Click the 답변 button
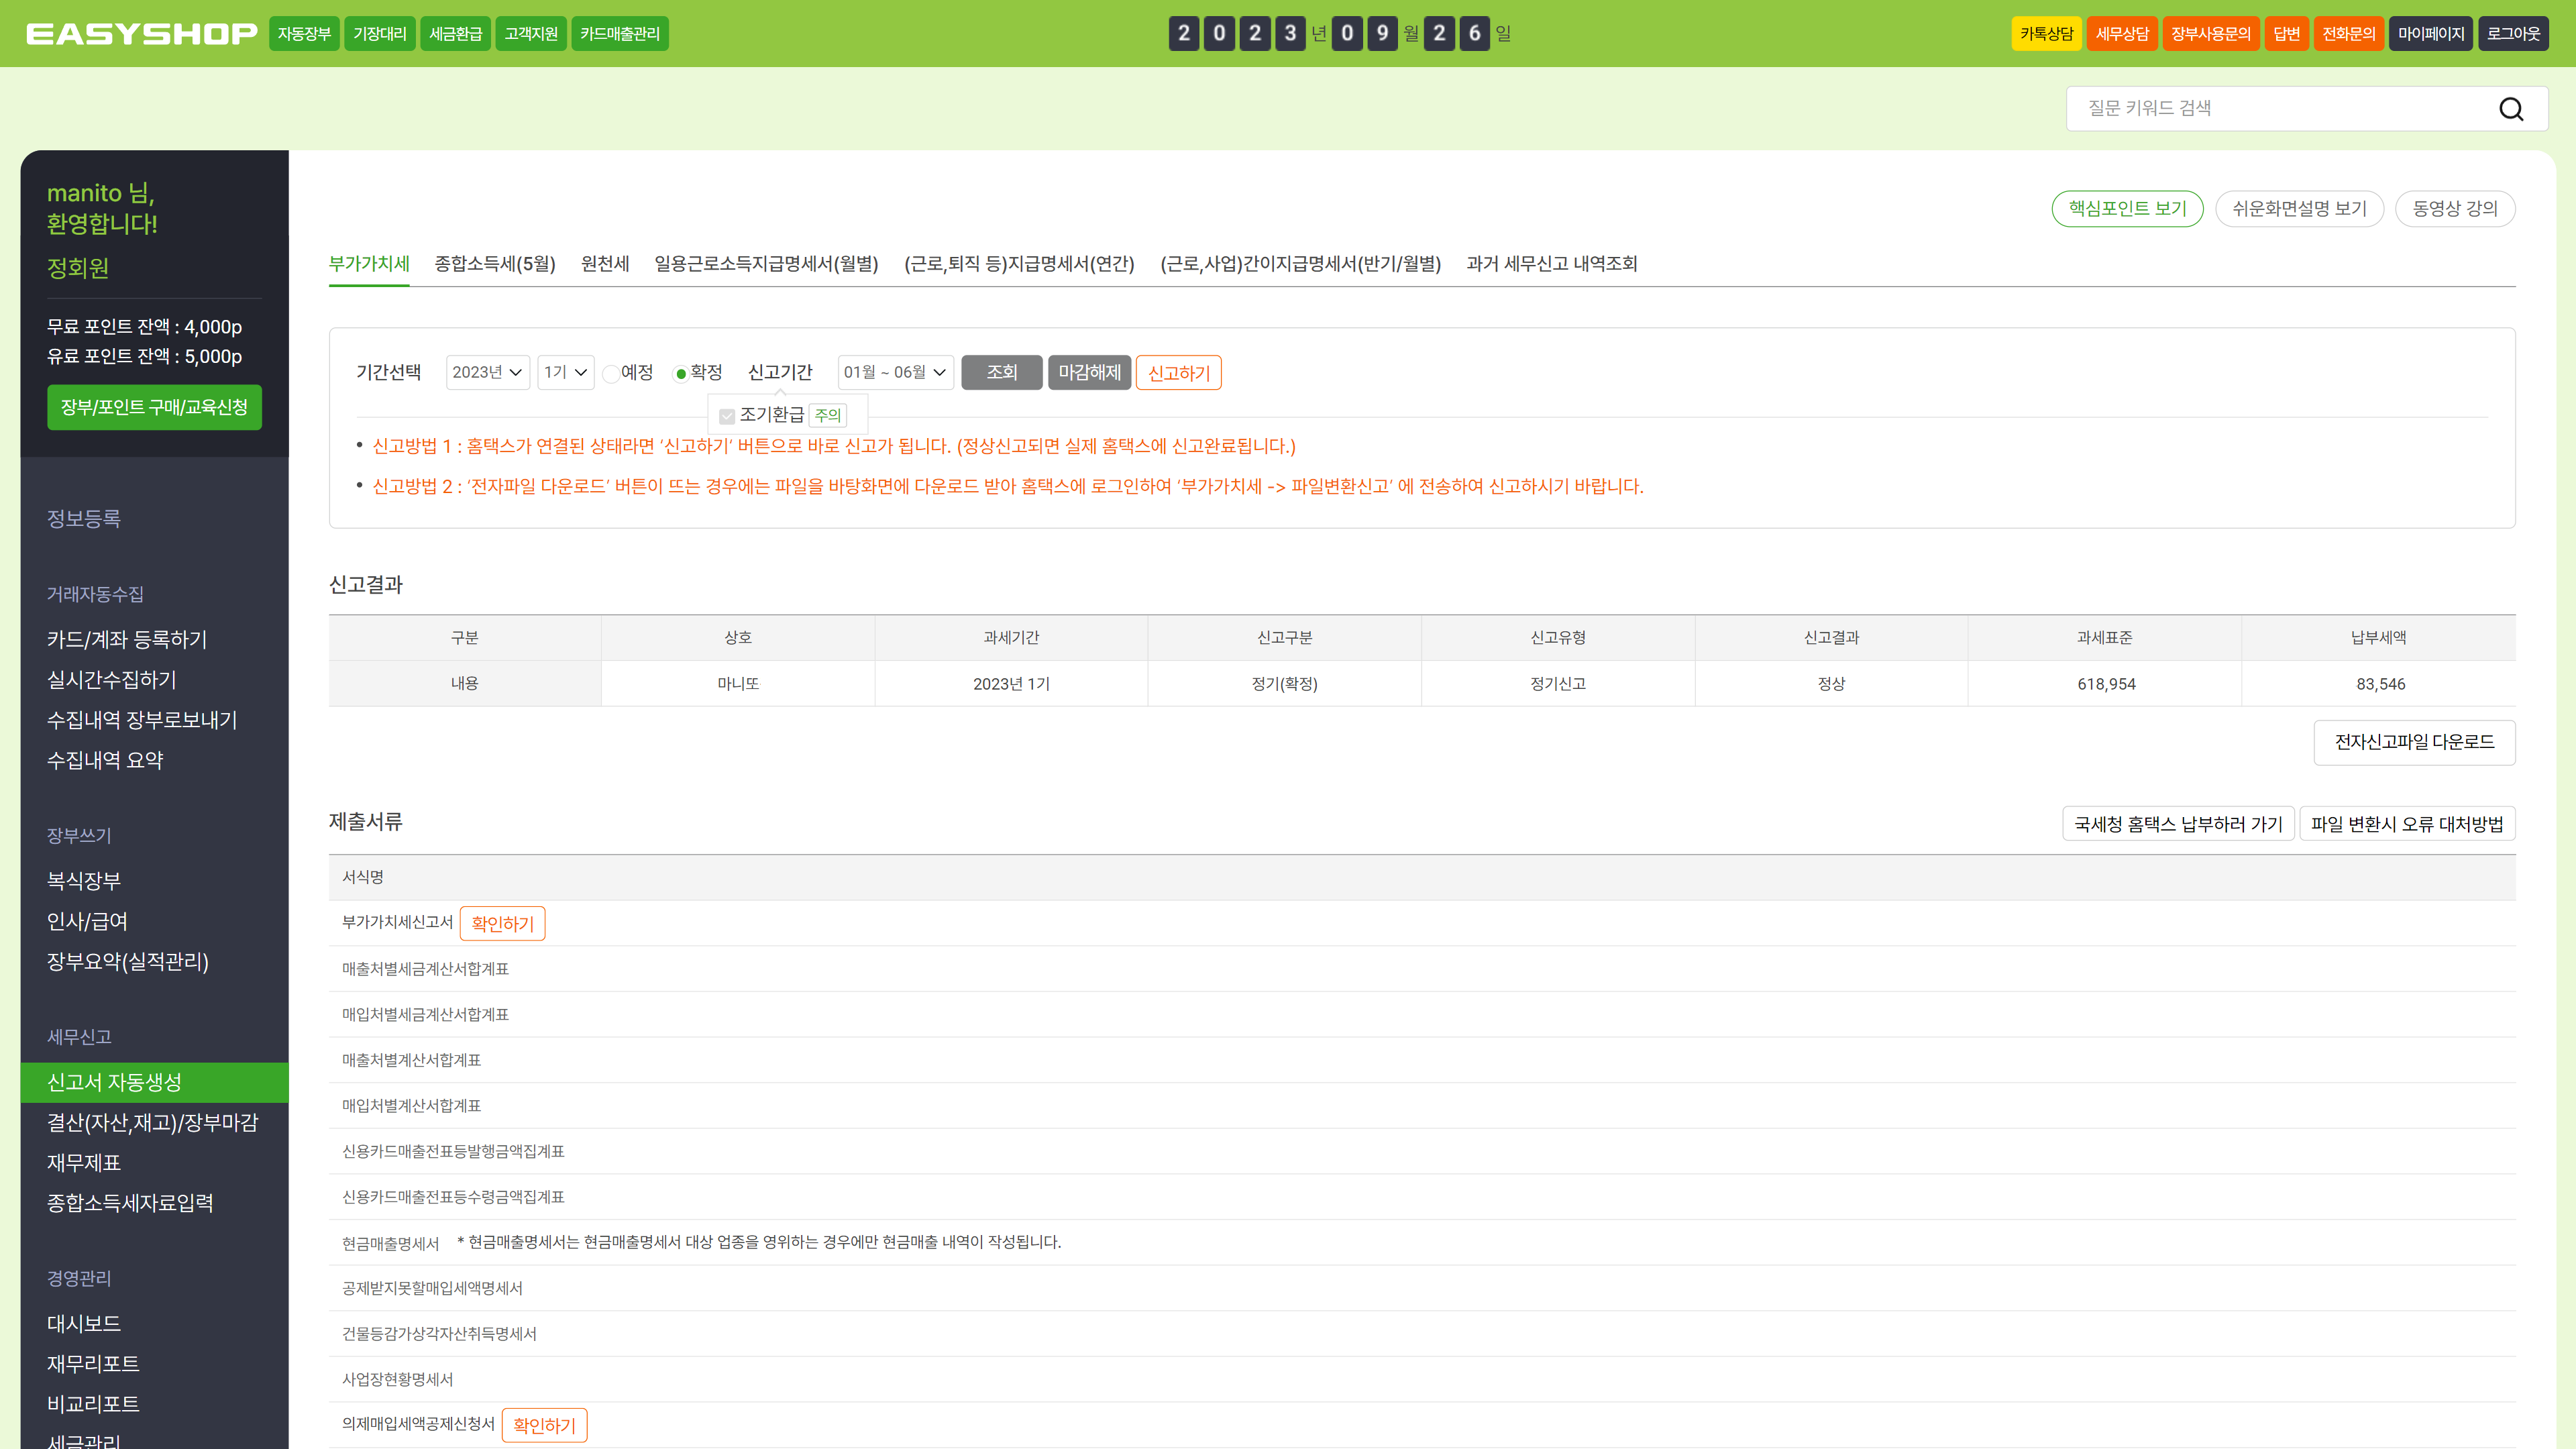Image resolution: width=2576 pixels, height=1449 pixels. pos(2287,34)
